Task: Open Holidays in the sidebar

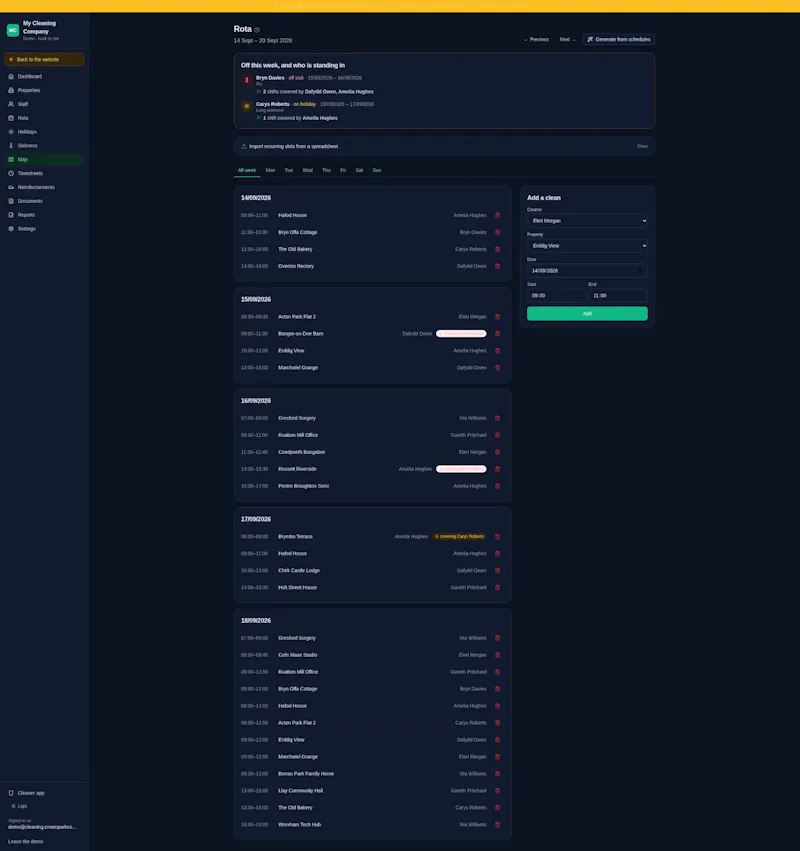Action: pos(43,132)
